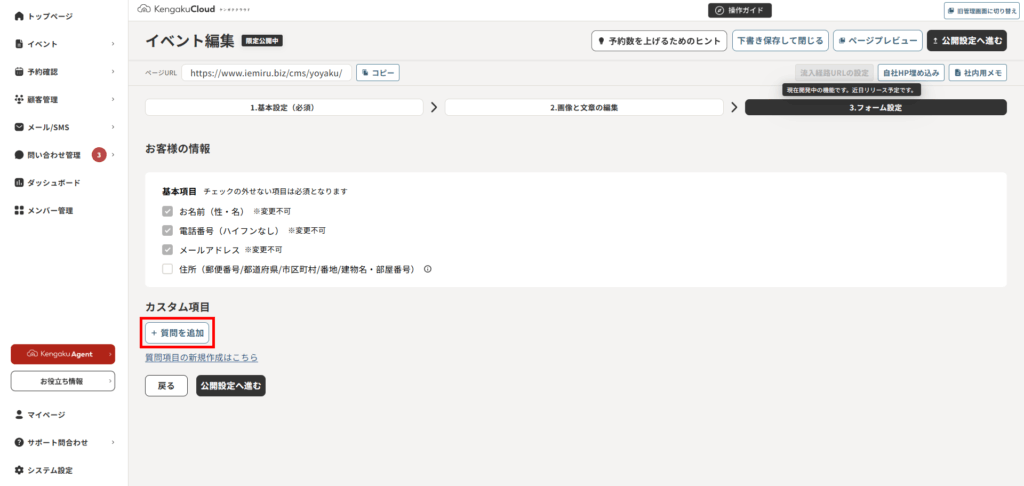
Task: Click 下書き保存して閉じる button
Action: pyautogui.click(x=780, y=40)
